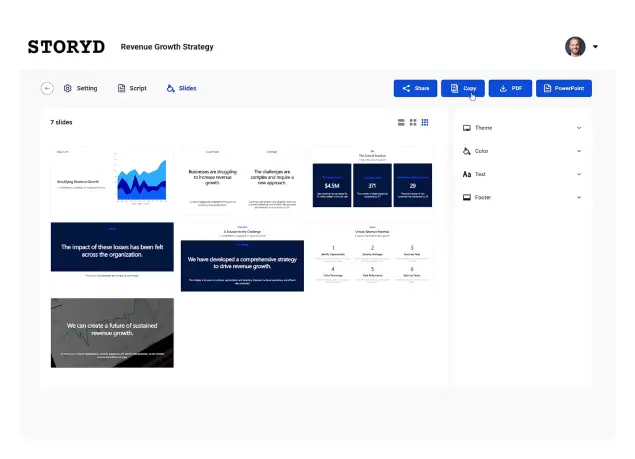Select the three-column grid view icon
The width and height of the screenshot is (635, 459).
point(425,122)
